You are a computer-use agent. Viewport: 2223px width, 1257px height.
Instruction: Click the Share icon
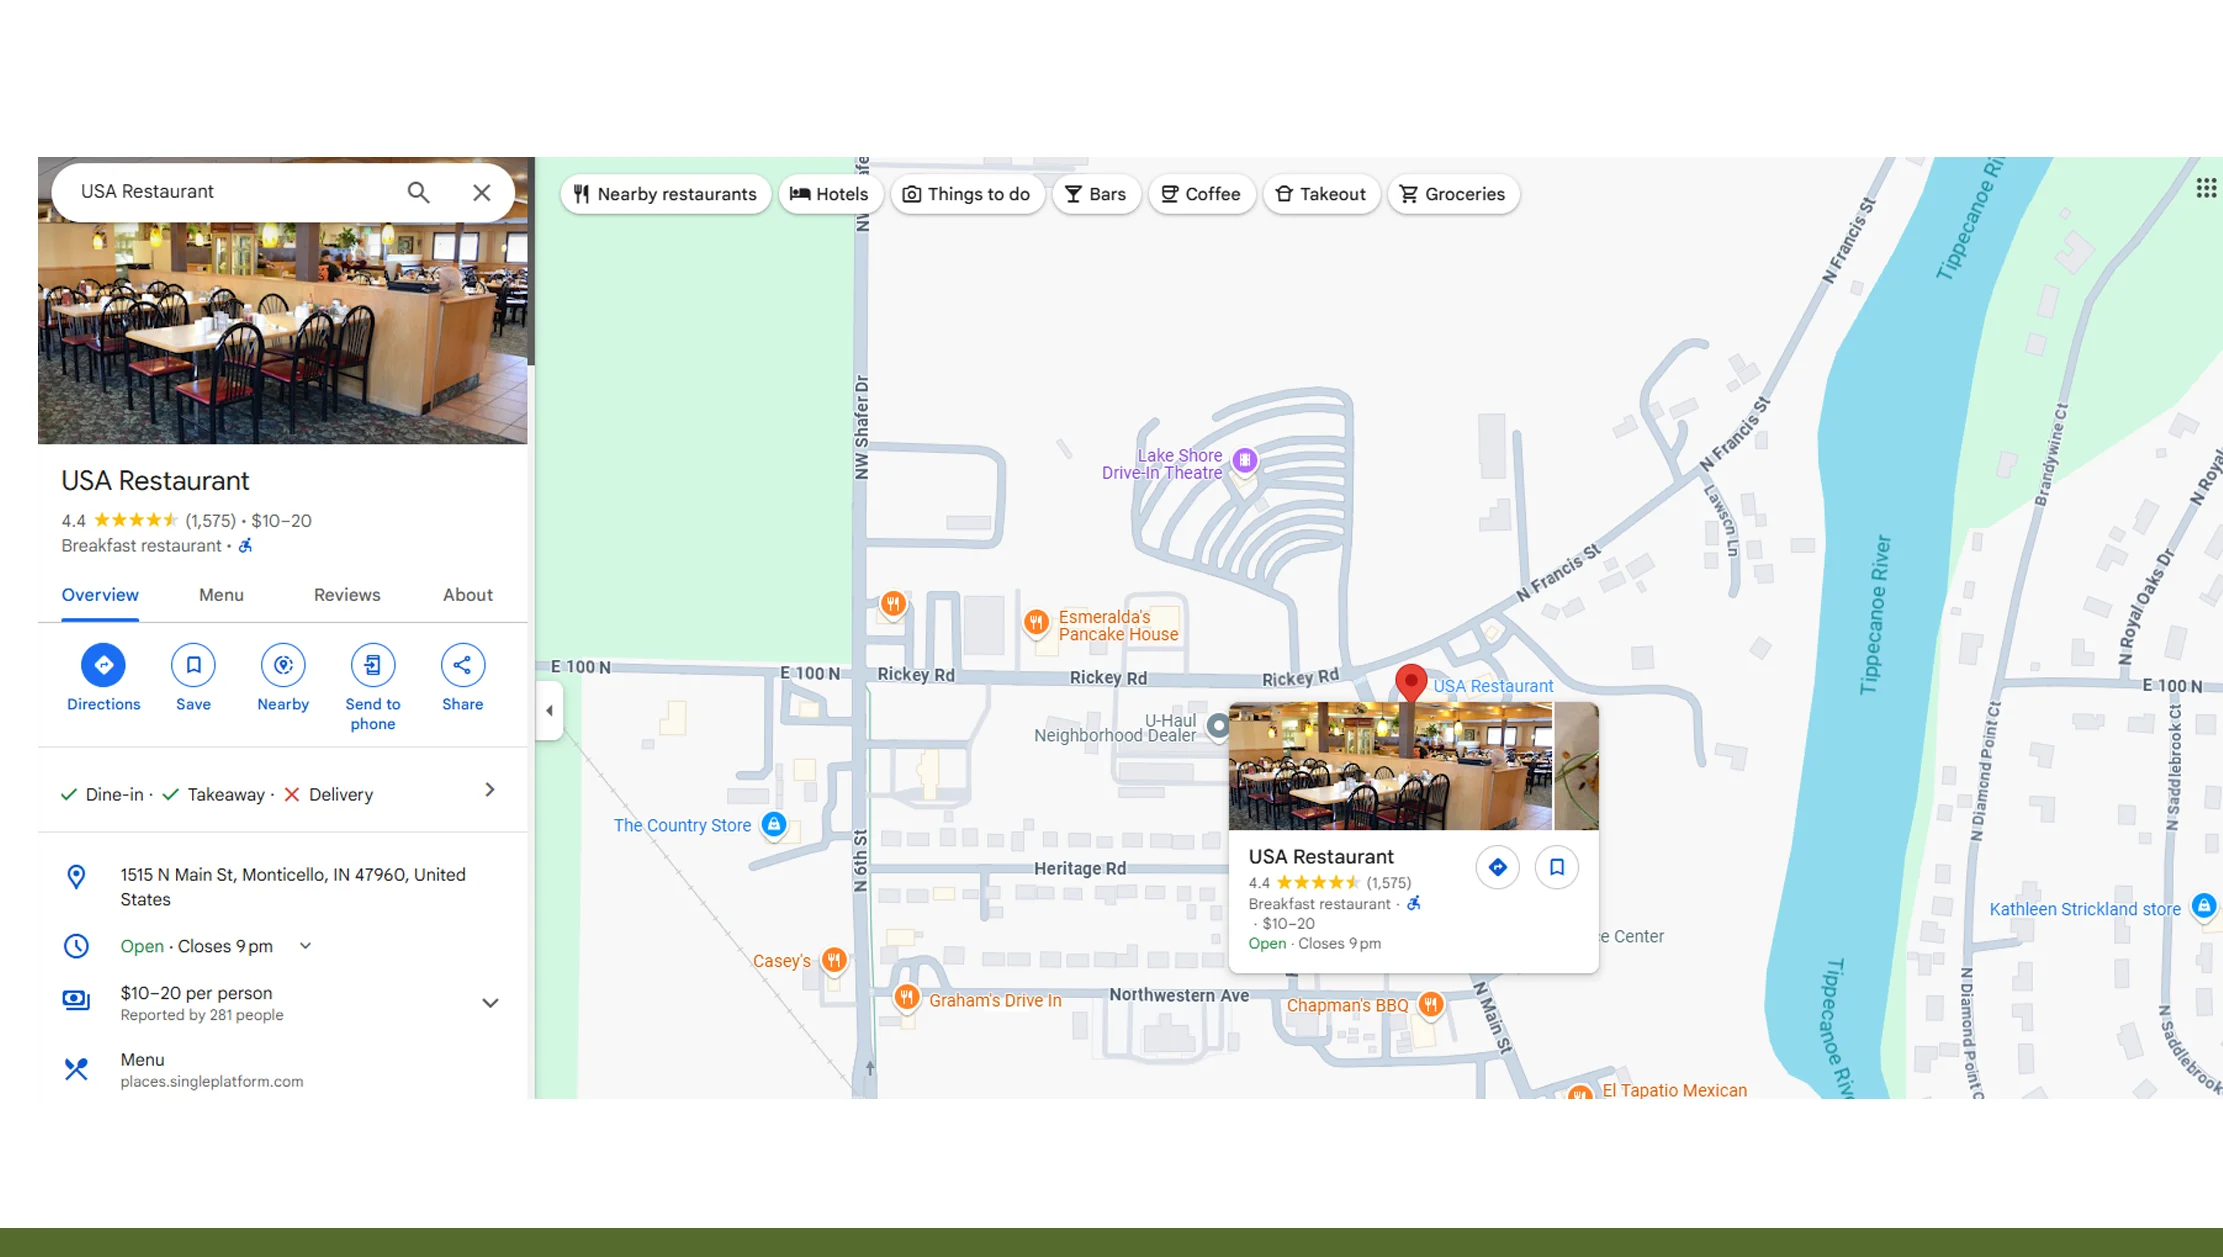462,665
